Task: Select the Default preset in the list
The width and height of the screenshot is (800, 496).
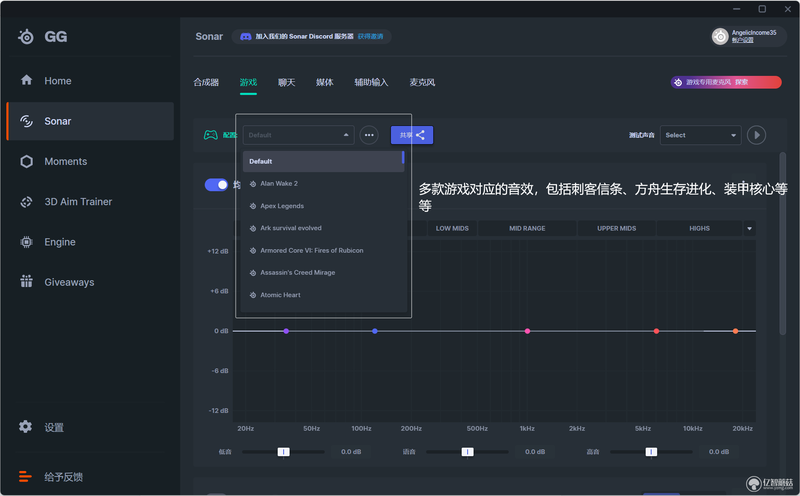Action: [323, 161]
